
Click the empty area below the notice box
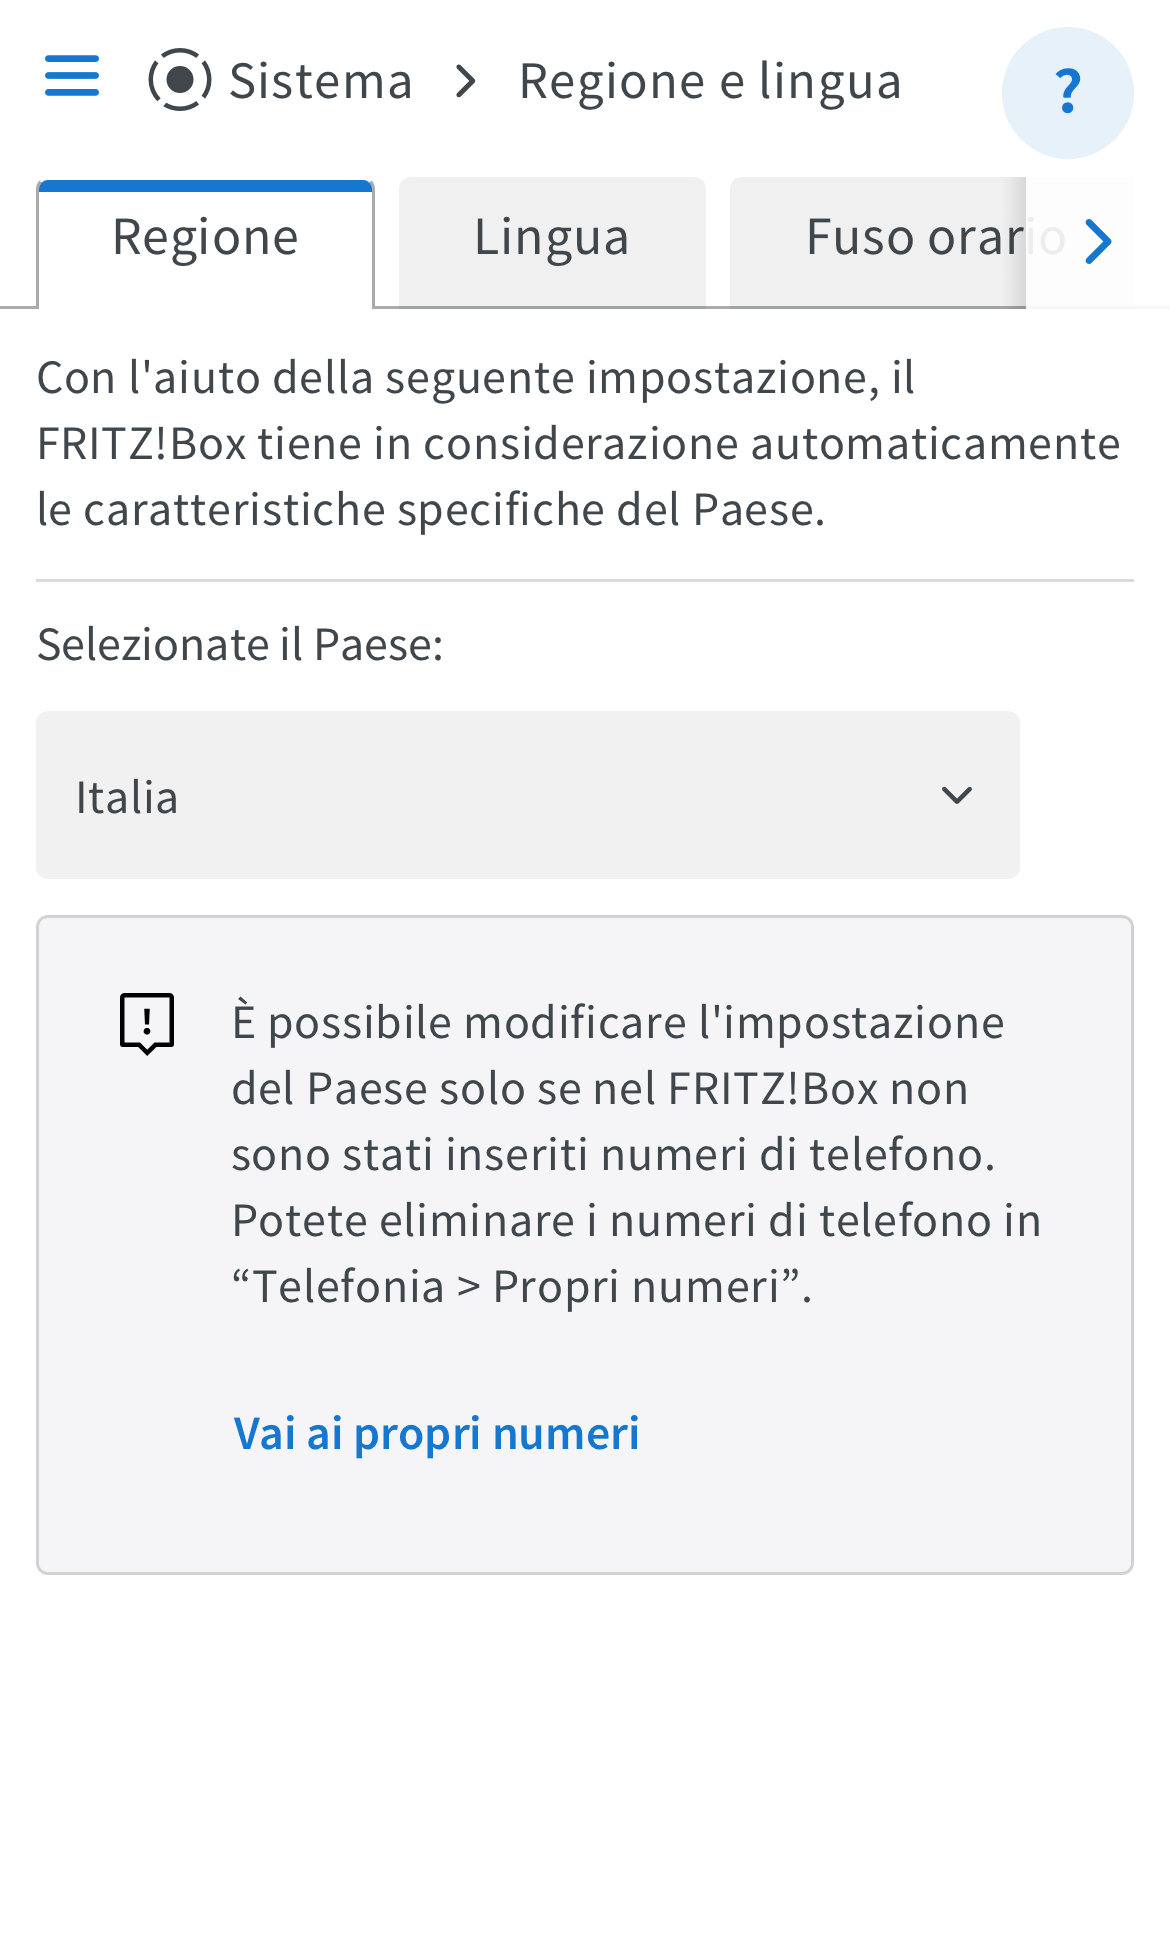pos(585,1760)
